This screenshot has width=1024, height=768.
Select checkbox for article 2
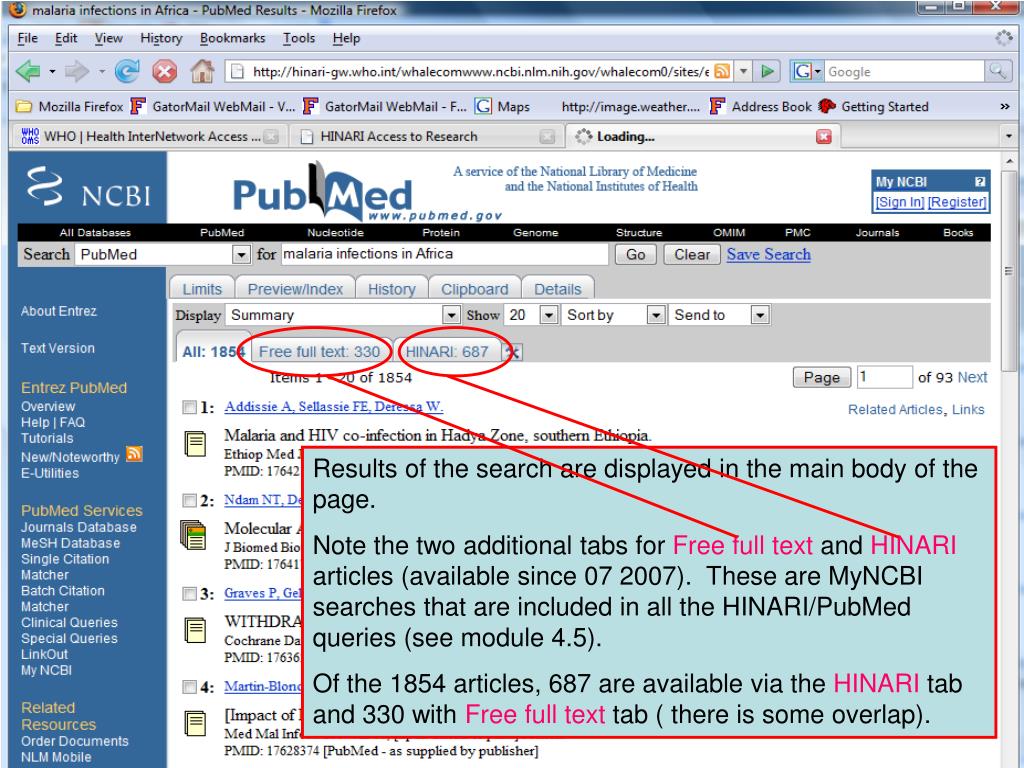point(189,501)
